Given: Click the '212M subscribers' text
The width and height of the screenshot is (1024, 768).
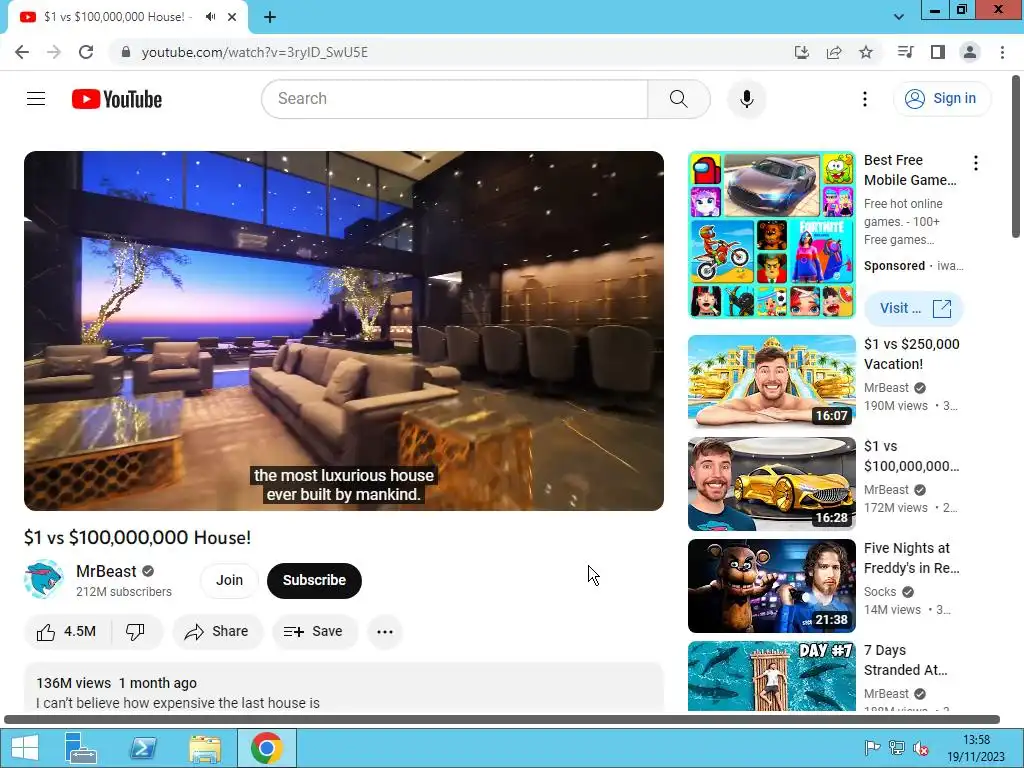Looking at the screenshot, I should [x=124, y=592].
